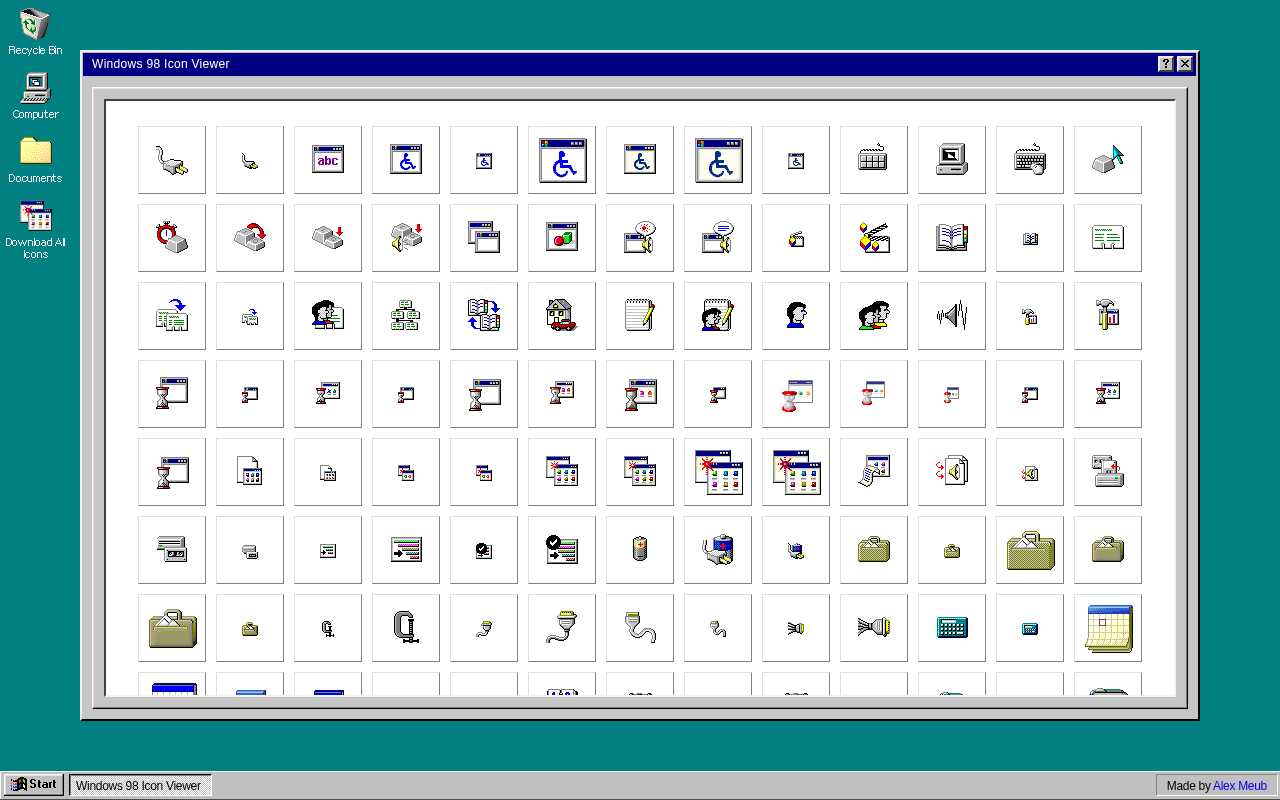This screenshot has height=800, width=1280.
Task: Click the organization chart icon
Action: pyautogui.click(x=405, y=315)
